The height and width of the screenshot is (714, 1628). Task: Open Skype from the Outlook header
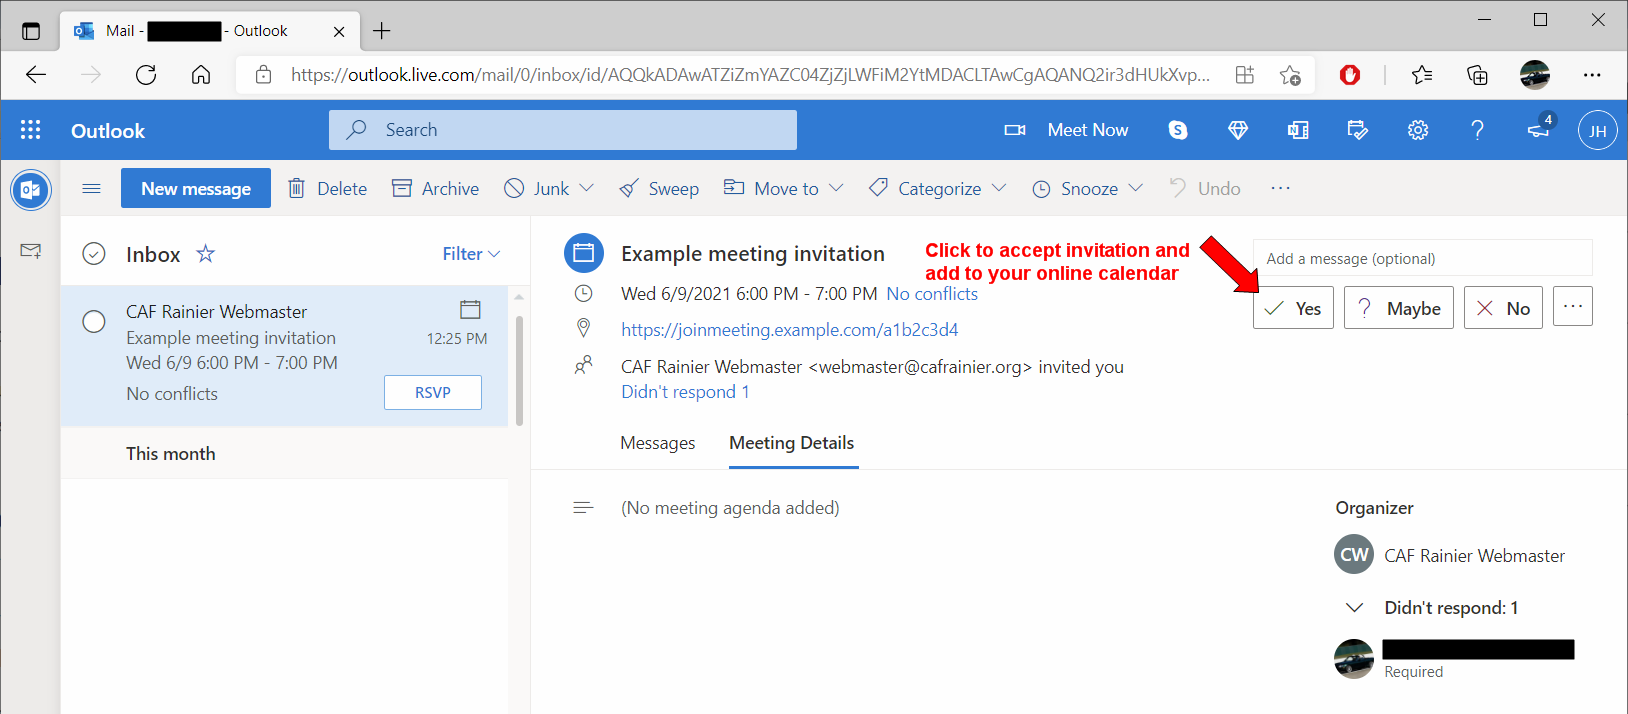point(1178,130)
